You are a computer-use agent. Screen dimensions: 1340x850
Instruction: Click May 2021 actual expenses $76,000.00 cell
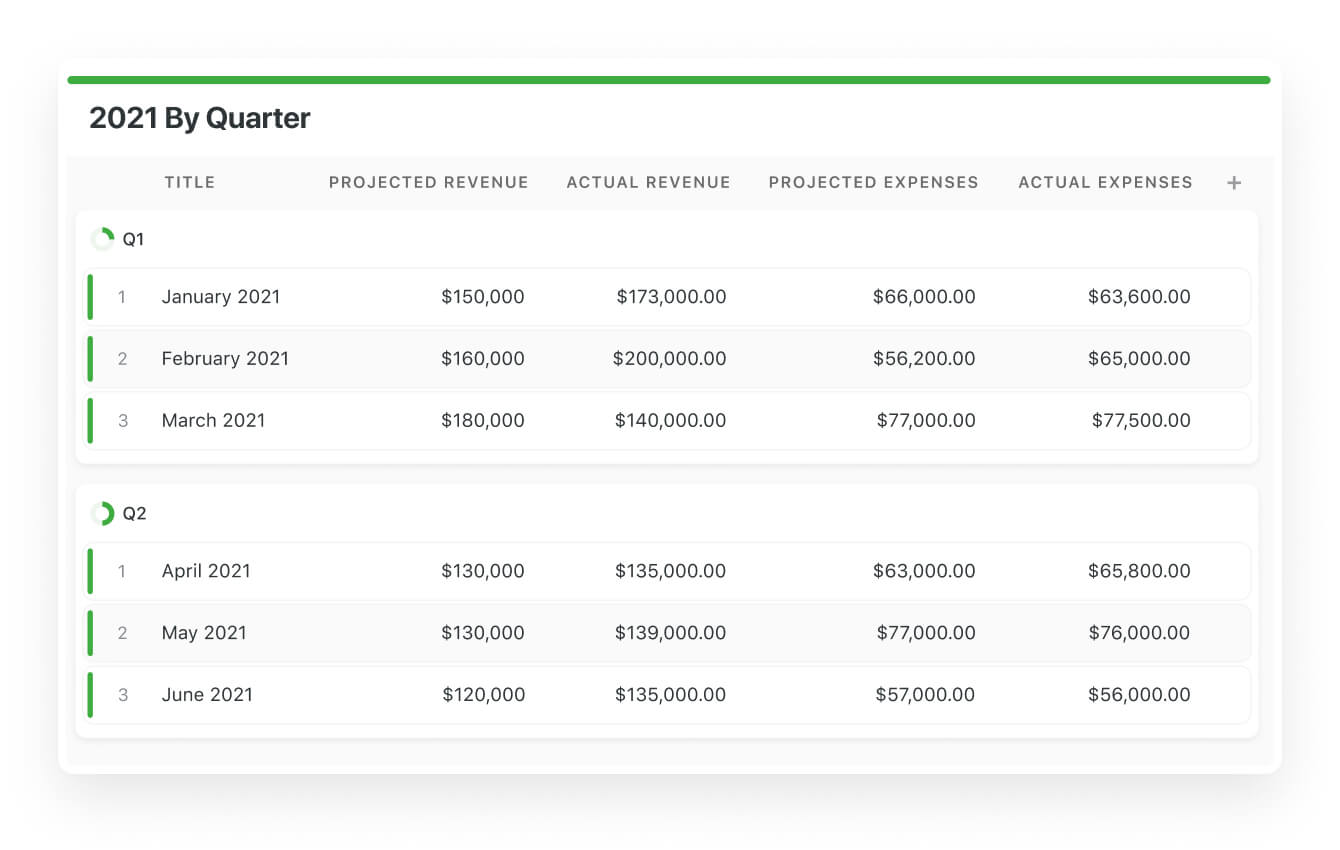coord(1139,633)
